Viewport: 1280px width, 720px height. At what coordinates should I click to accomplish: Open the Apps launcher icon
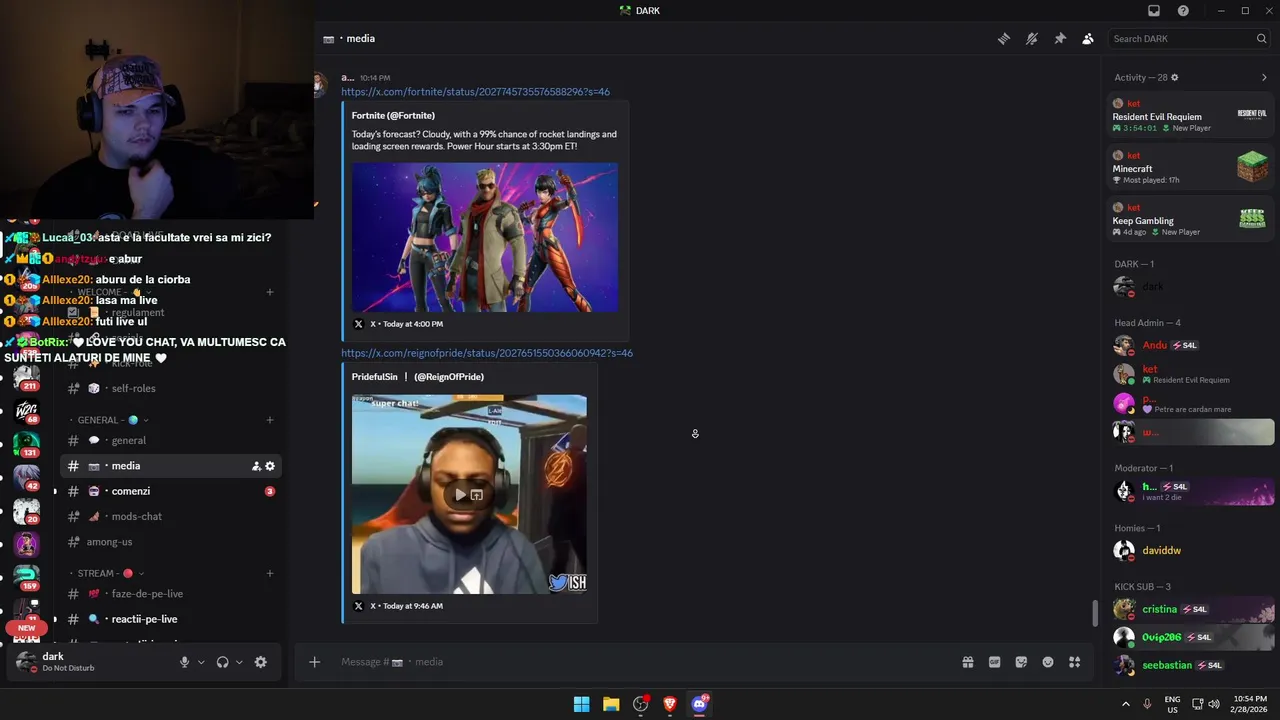(1075, 662)
